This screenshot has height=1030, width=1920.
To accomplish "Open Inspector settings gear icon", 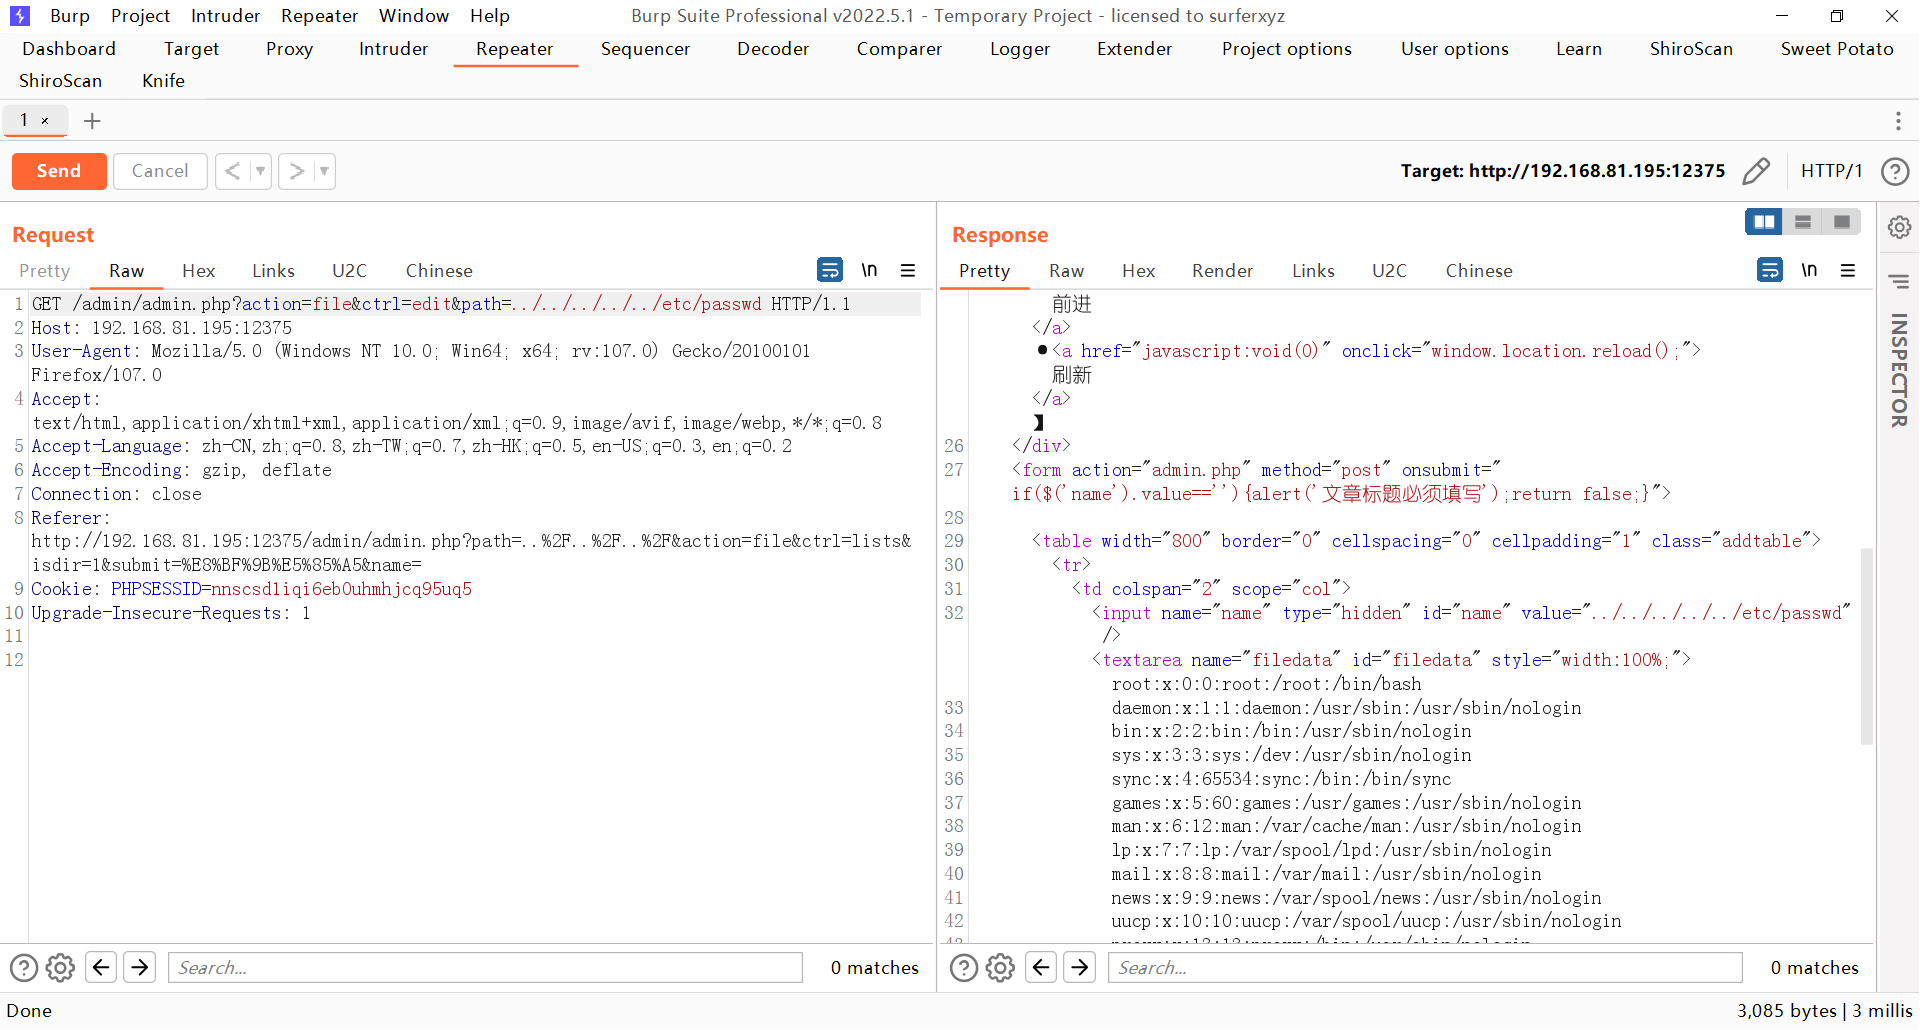I will coord(1899,227).
